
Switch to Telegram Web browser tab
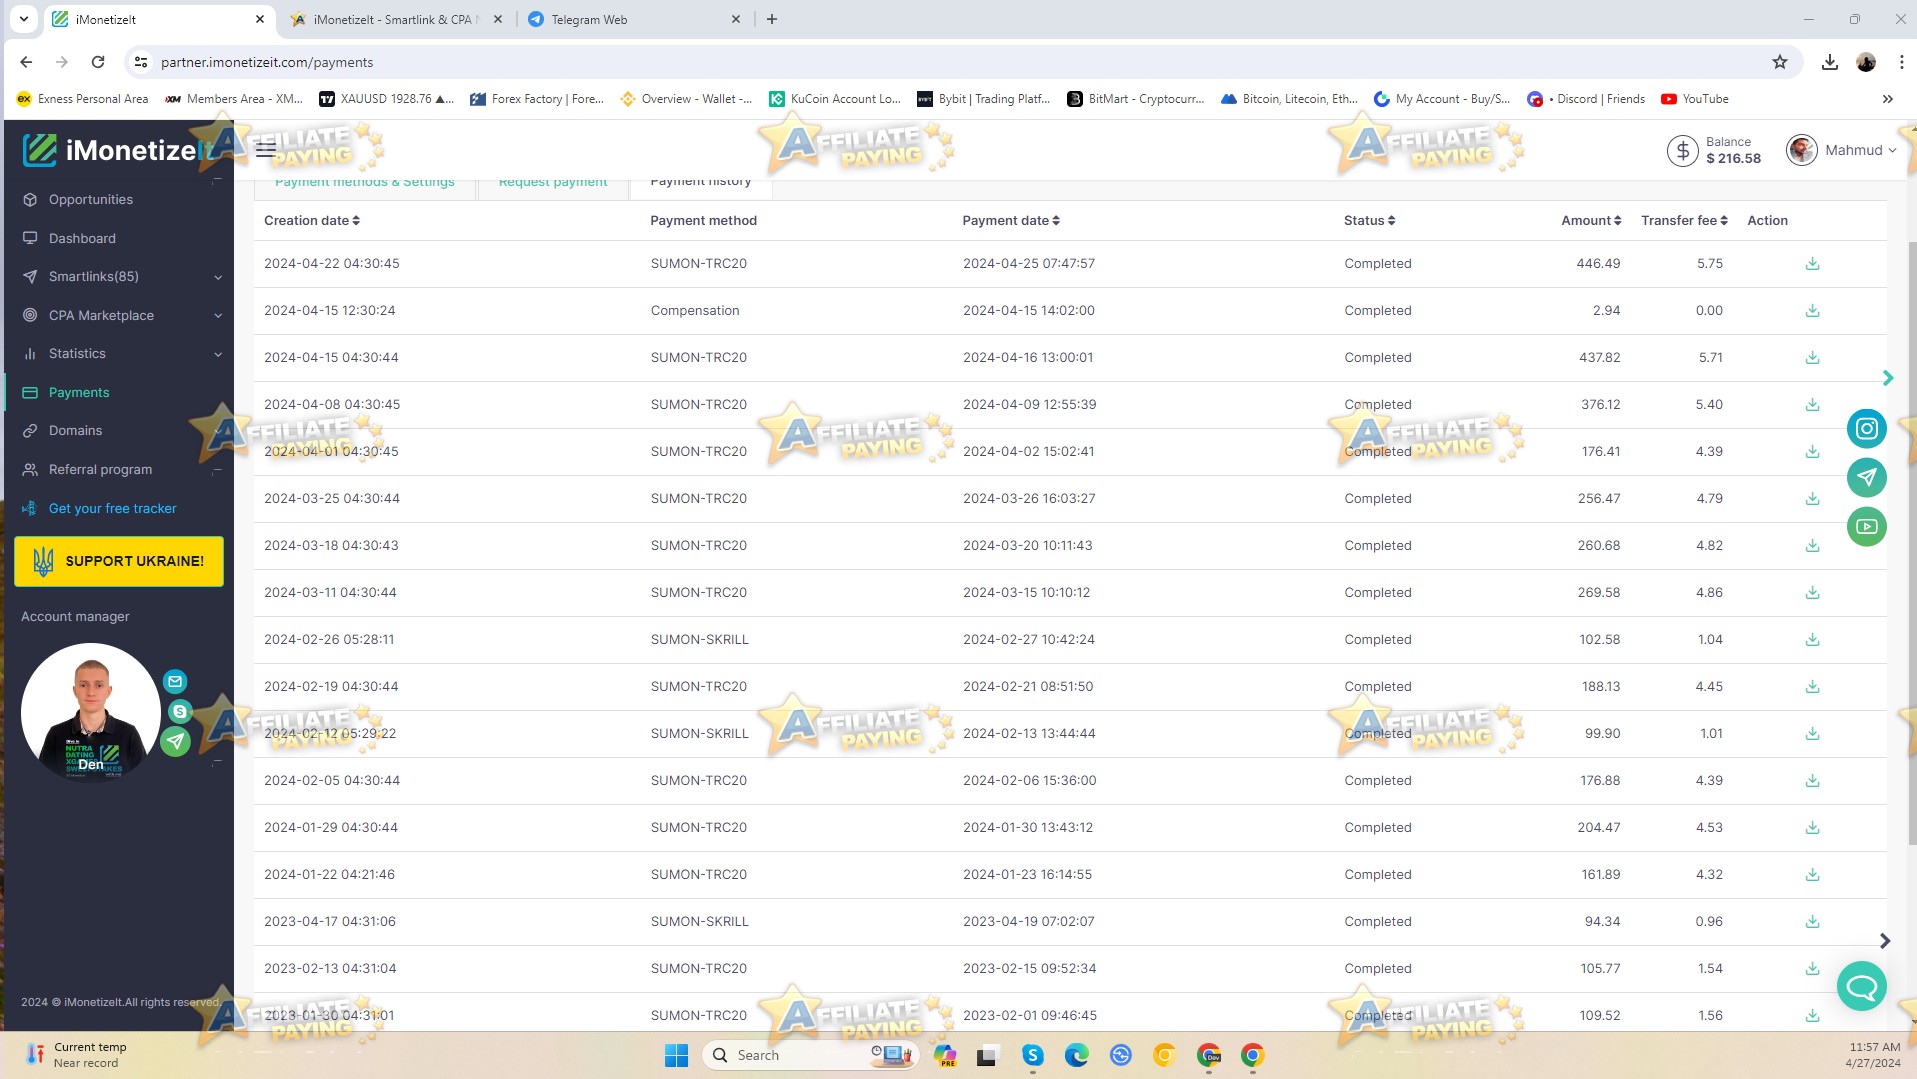pyautogui.click(x=634, y=19)
